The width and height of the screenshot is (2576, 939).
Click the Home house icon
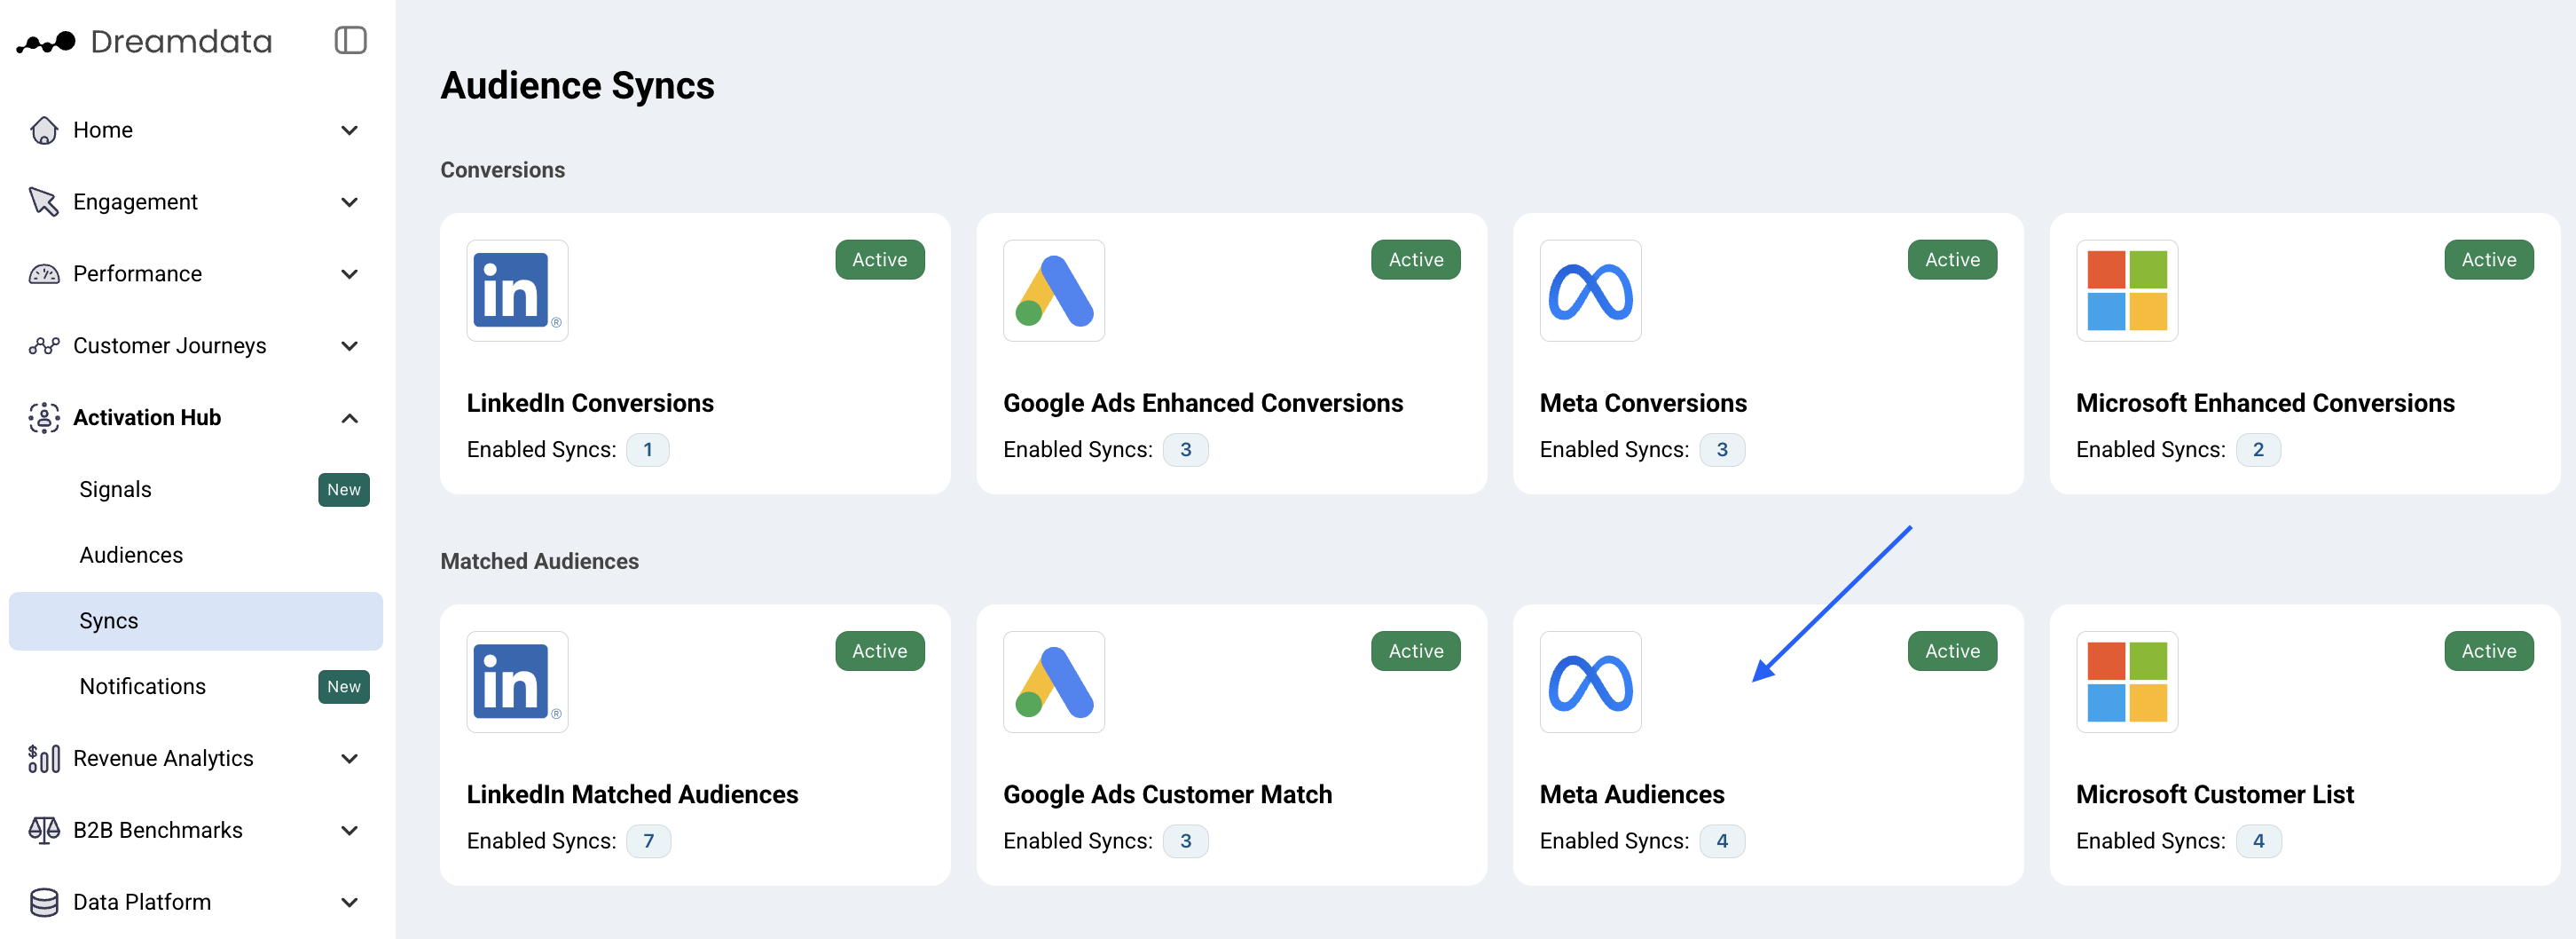44,130
